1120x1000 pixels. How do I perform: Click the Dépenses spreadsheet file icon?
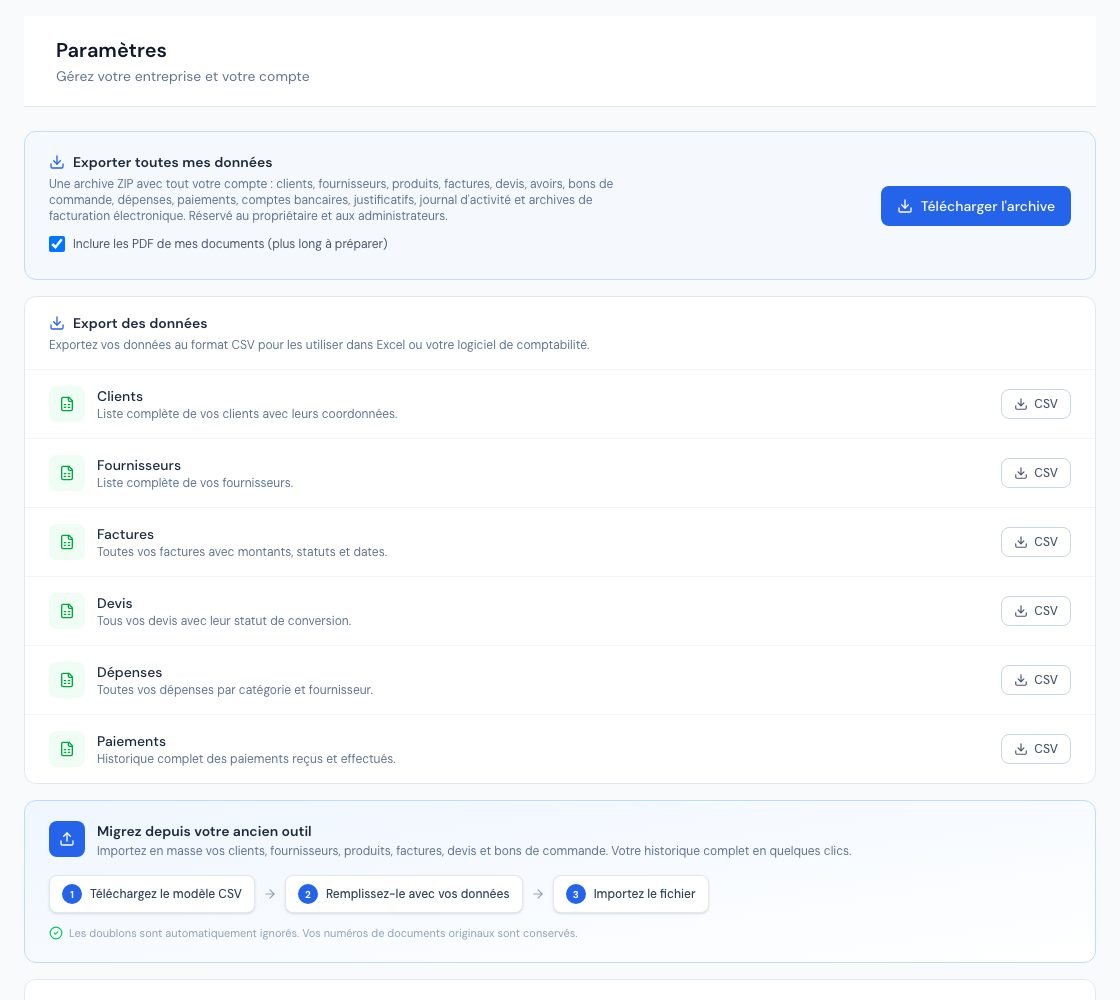click(x=67, y=680)
